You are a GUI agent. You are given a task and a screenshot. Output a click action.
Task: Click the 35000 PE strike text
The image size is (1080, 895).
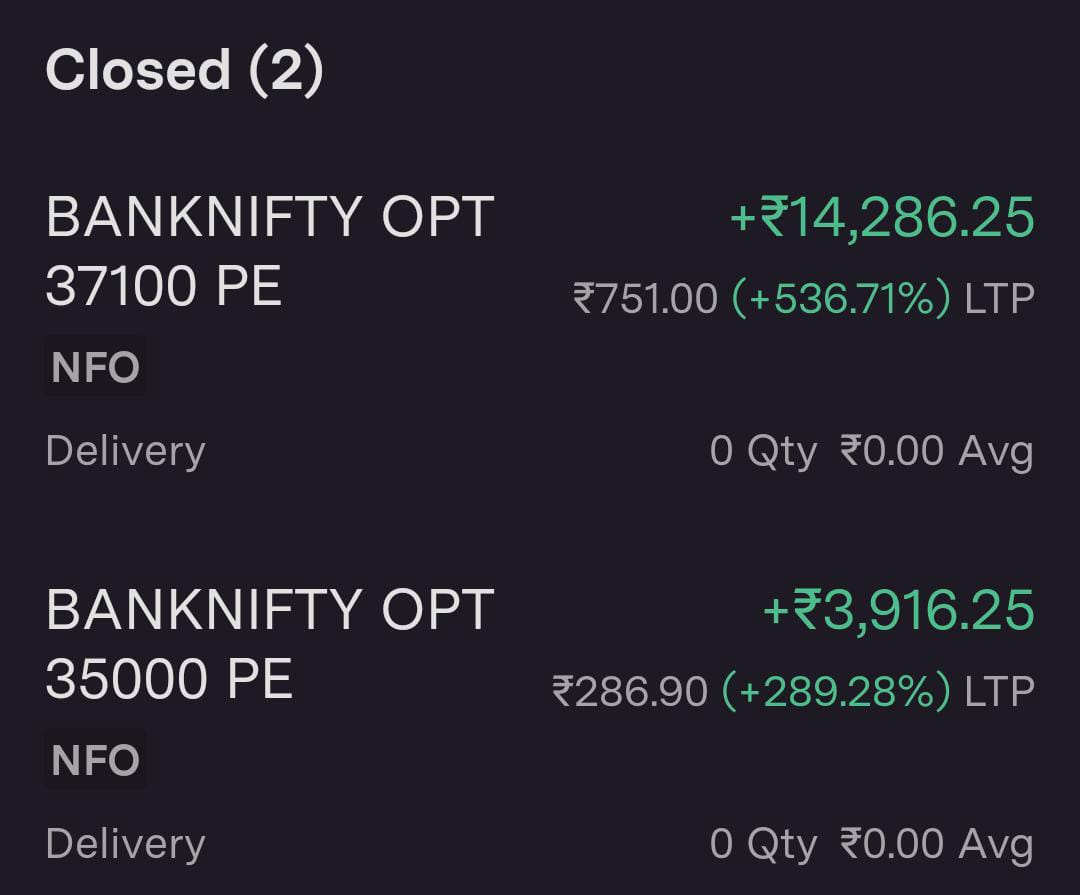coord(169,680)
